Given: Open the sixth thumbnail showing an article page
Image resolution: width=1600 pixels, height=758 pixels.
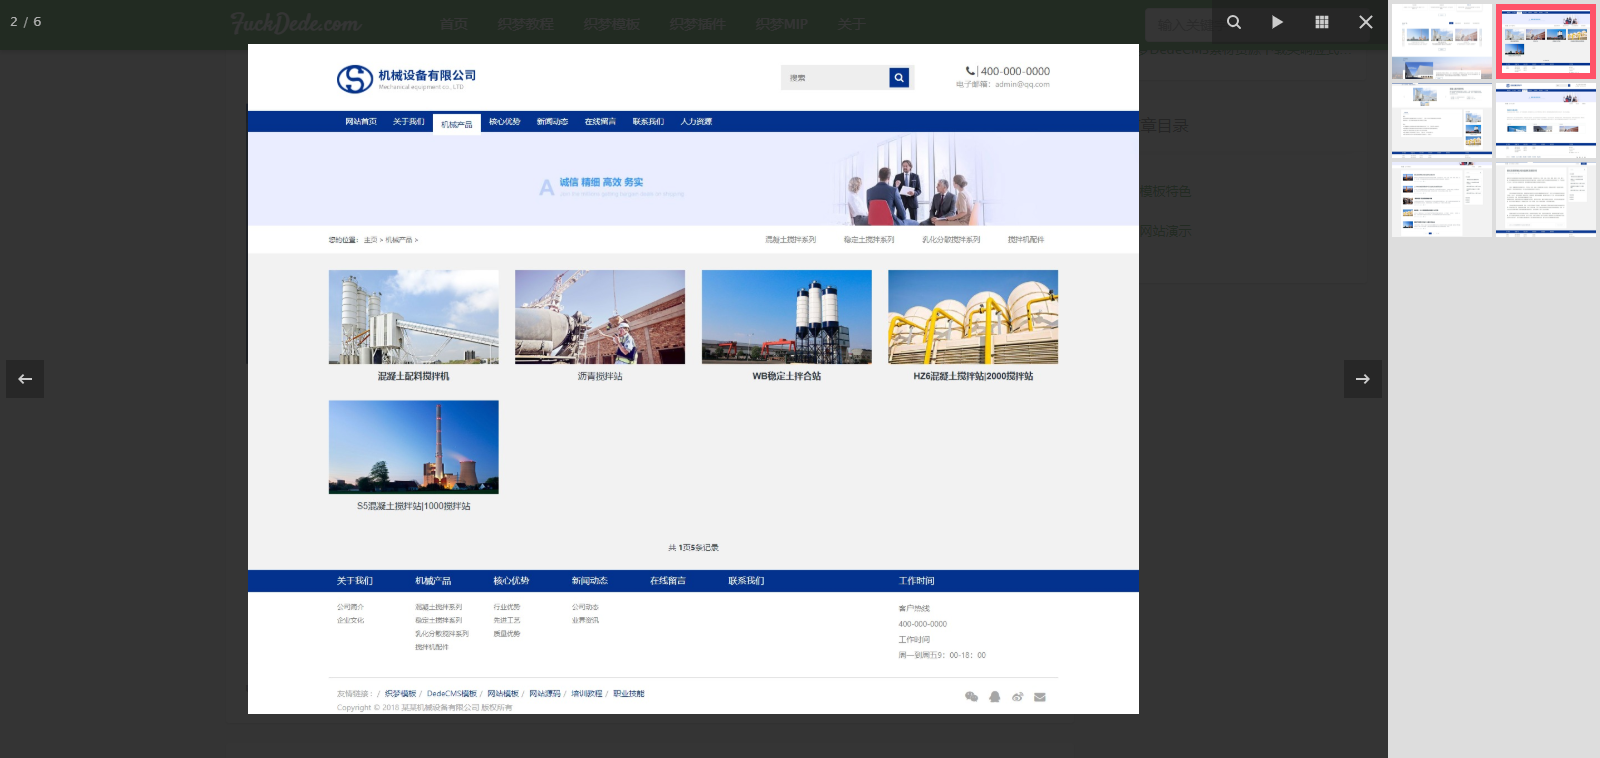Looking at the screenshot, I should [1545, 198].
